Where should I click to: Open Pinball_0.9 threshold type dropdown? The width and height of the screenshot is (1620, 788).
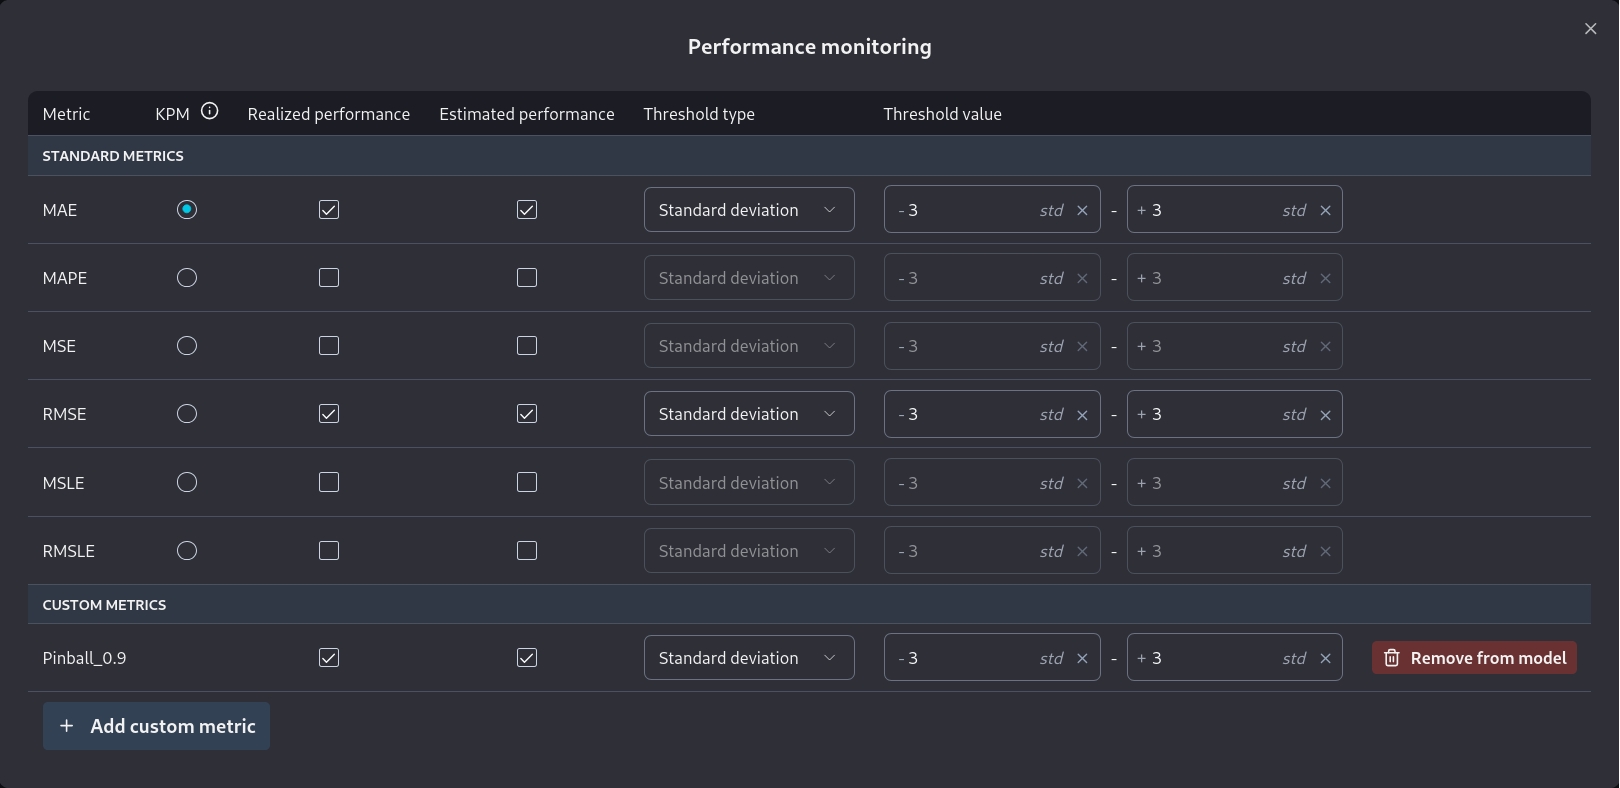[748, 658]
